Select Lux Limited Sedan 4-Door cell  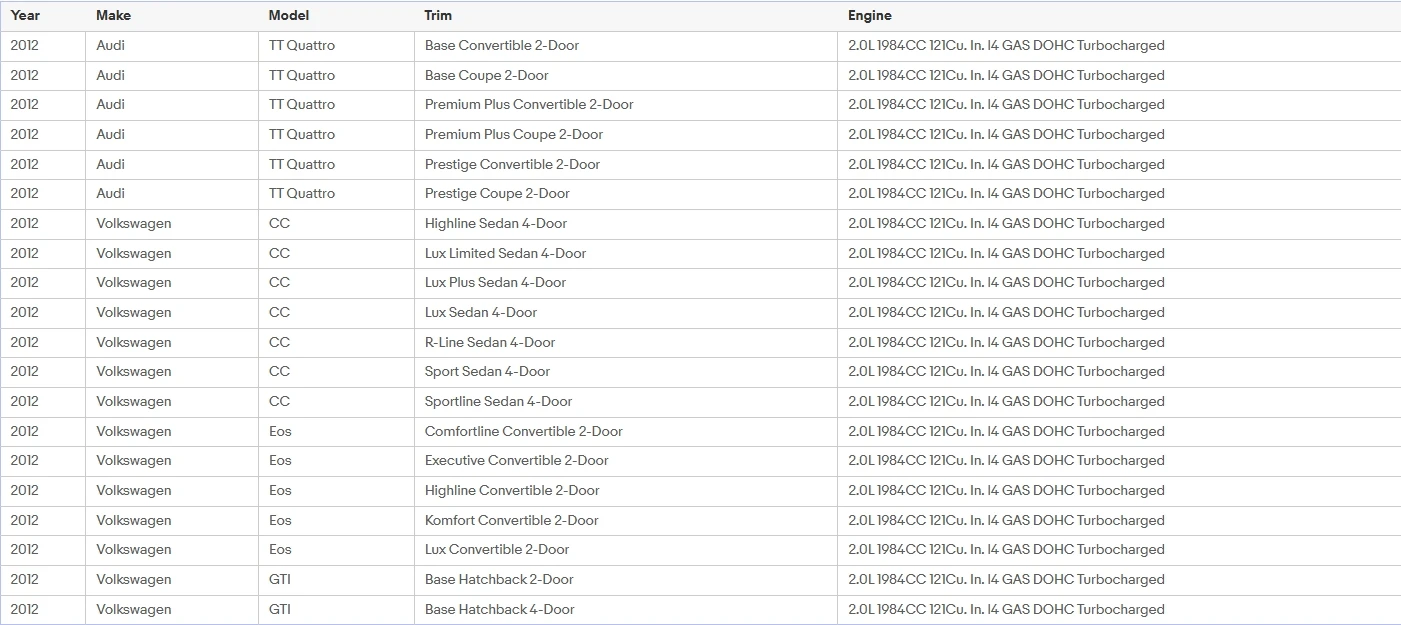pyautogui.click(x=626, y=254)
